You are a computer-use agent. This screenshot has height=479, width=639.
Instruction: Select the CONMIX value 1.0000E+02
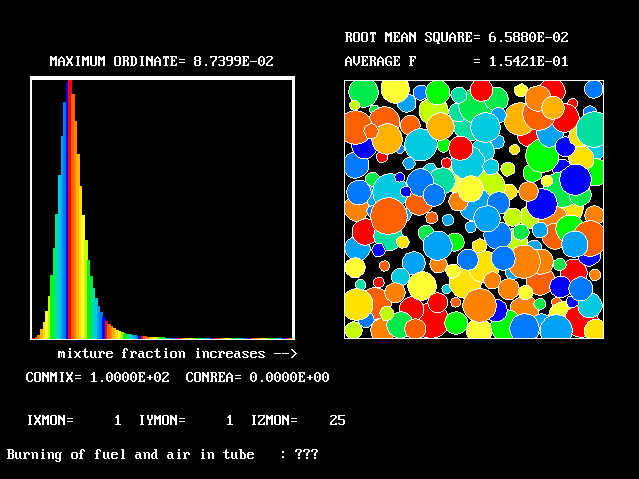(129, 377)
